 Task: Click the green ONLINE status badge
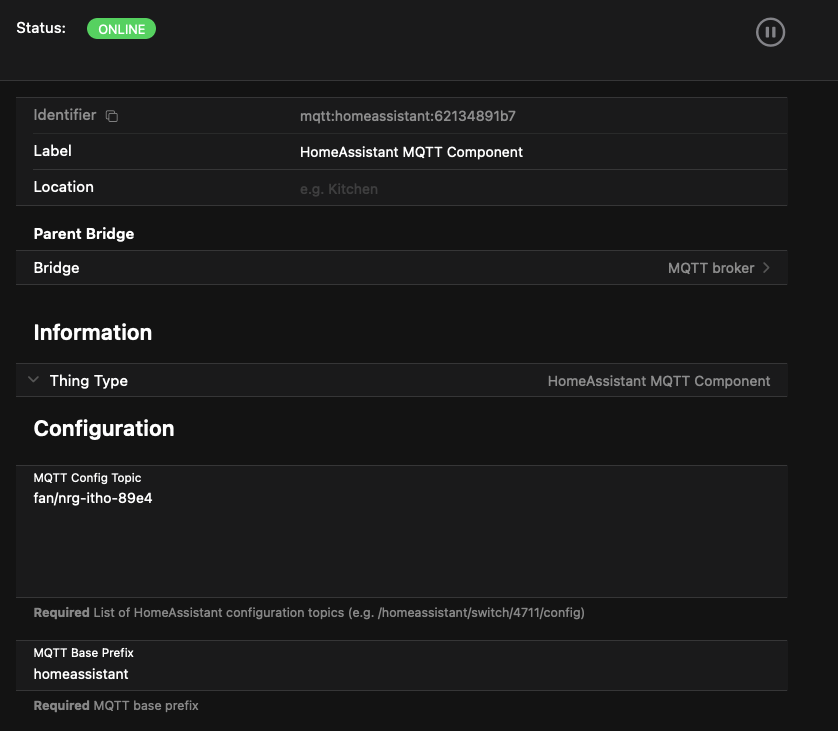point(121,29)
